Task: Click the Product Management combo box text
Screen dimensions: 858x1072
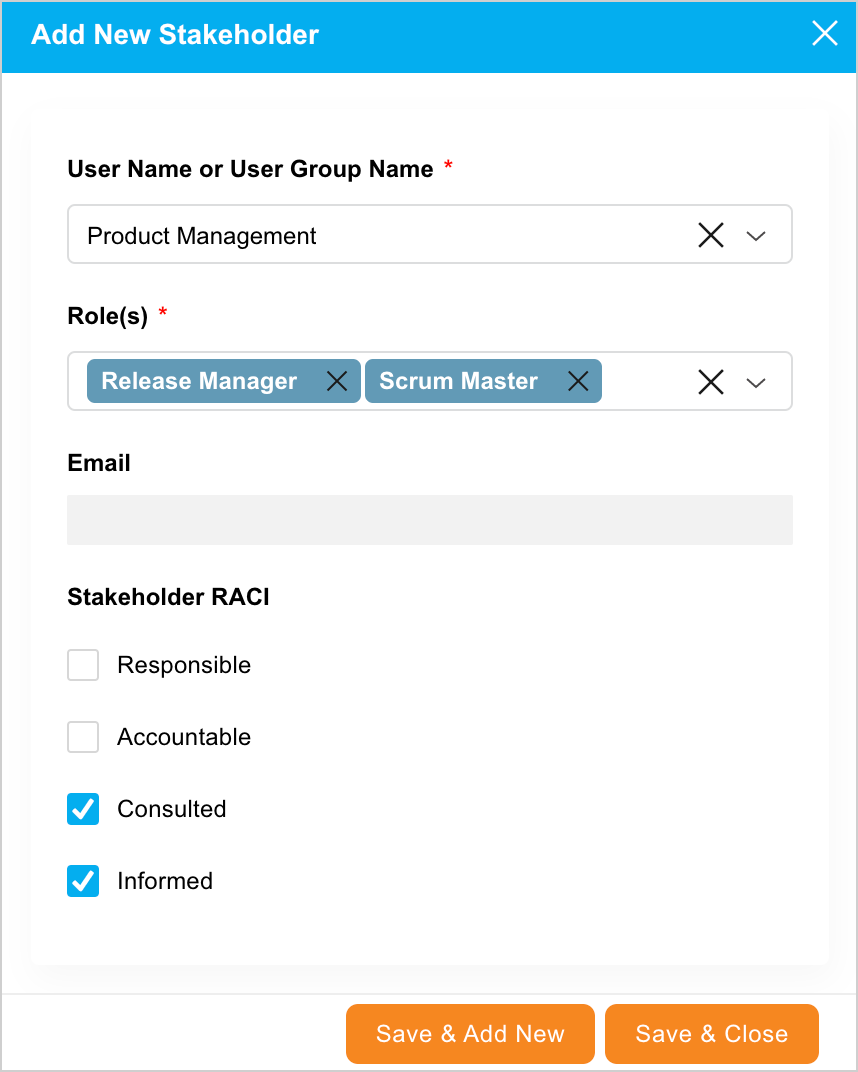Action: [202, 236]
